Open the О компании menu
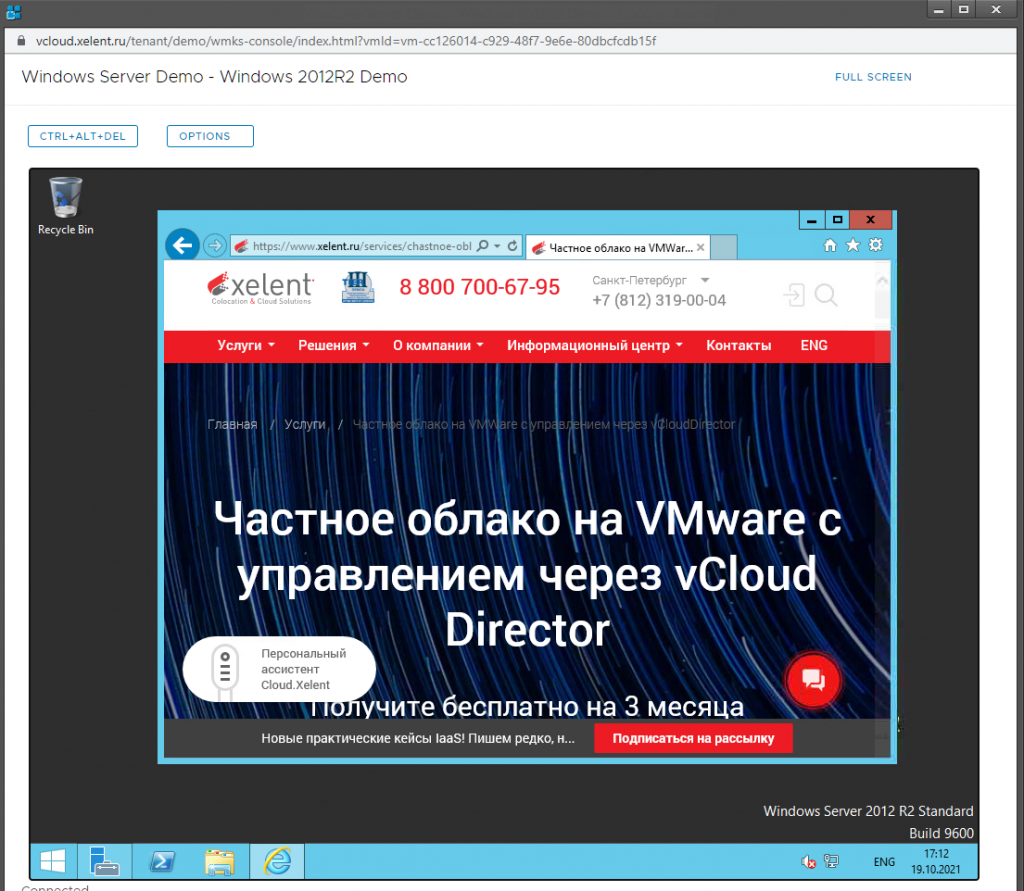Viewport: 1024px width, 891px height. point(438,346)
